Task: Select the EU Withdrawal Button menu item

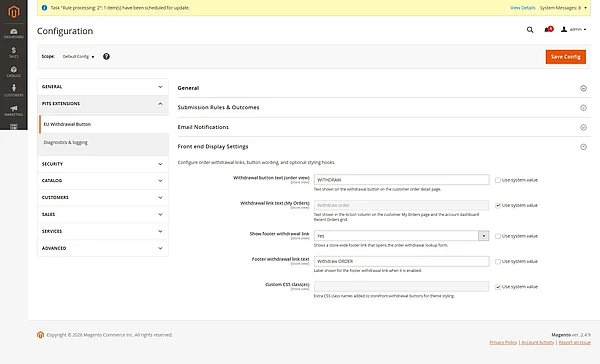Action: tap(103, 124)
